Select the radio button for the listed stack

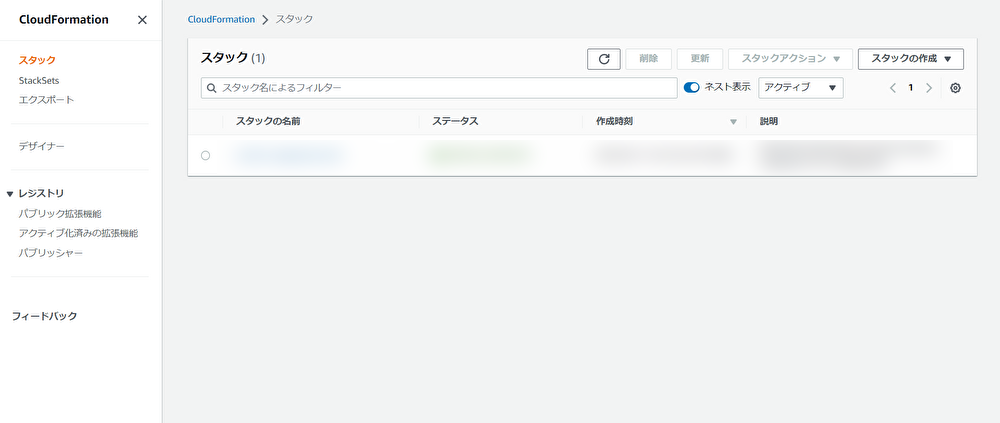[x=205, y=156]
